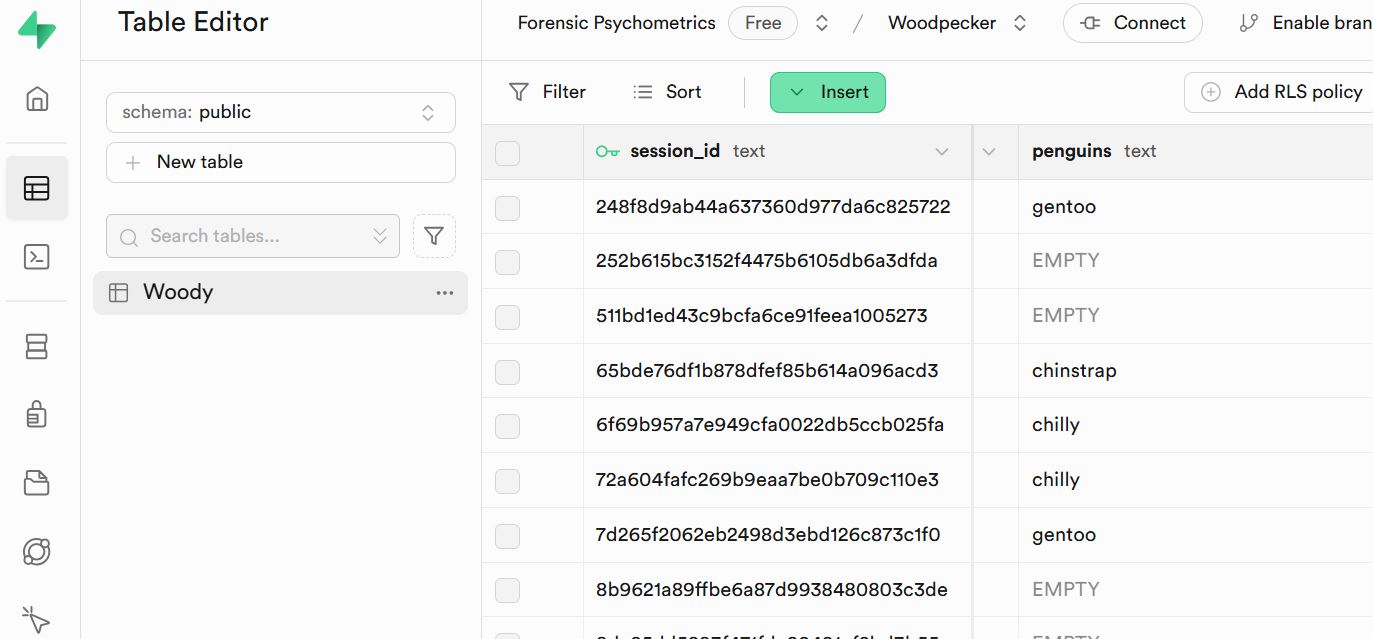Viewport: 1373px width, 639px height.
Task: Select the chinstrap row checkbox
Action: 508,371
